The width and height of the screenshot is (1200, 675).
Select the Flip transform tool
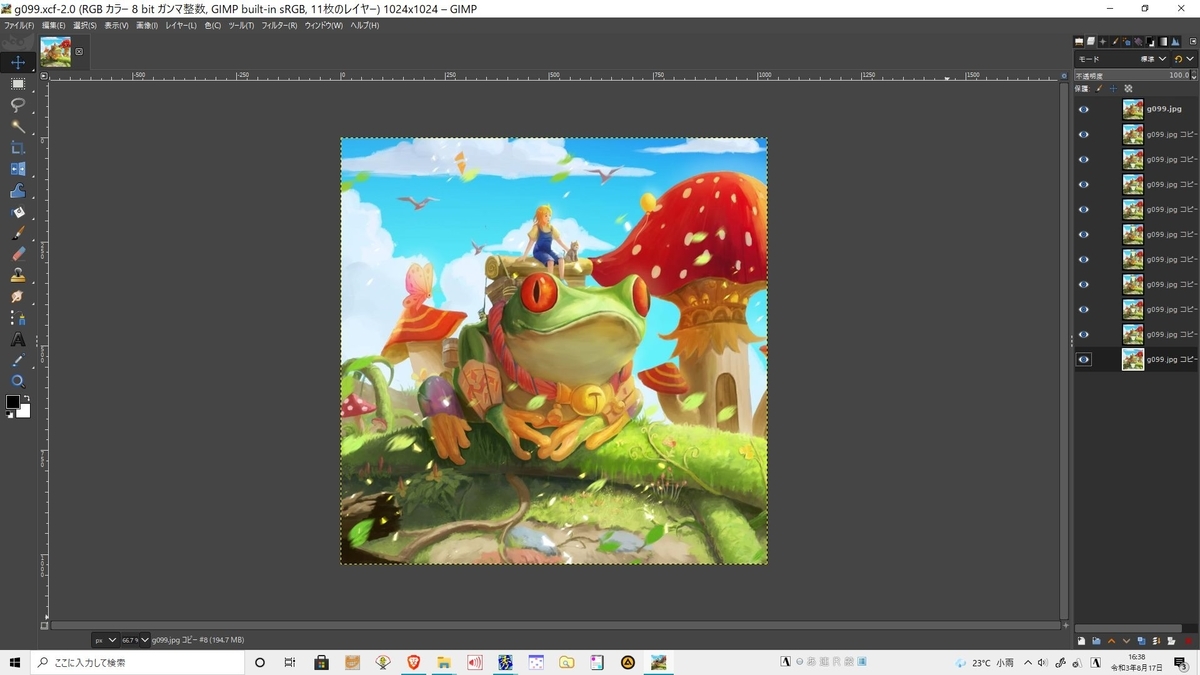click(x=17, y=169)
